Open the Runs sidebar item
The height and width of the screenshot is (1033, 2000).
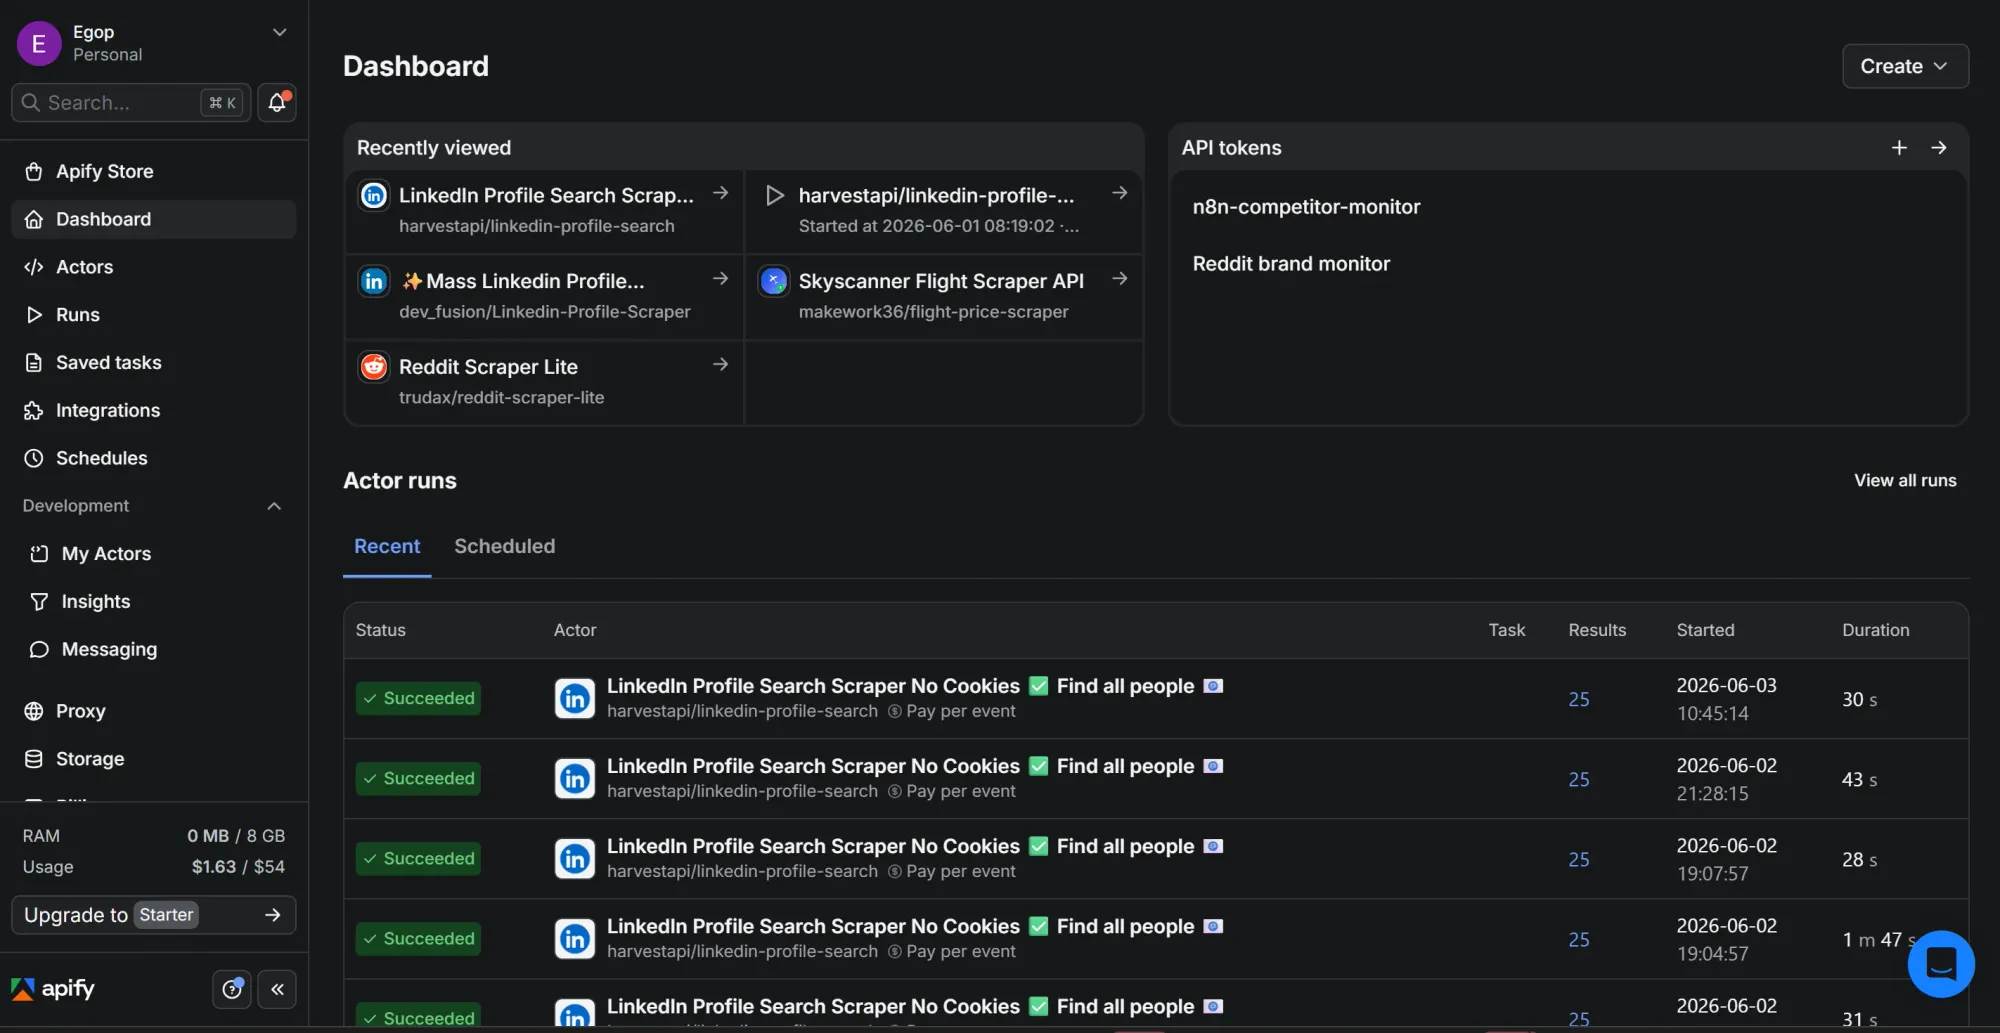click(154, 314)
